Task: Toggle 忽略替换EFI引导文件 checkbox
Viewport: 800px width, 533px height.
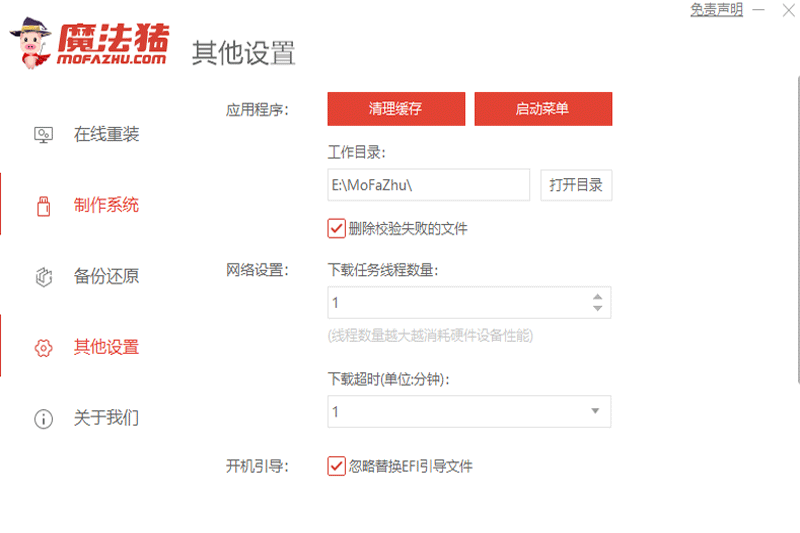Action: [336, 466]
